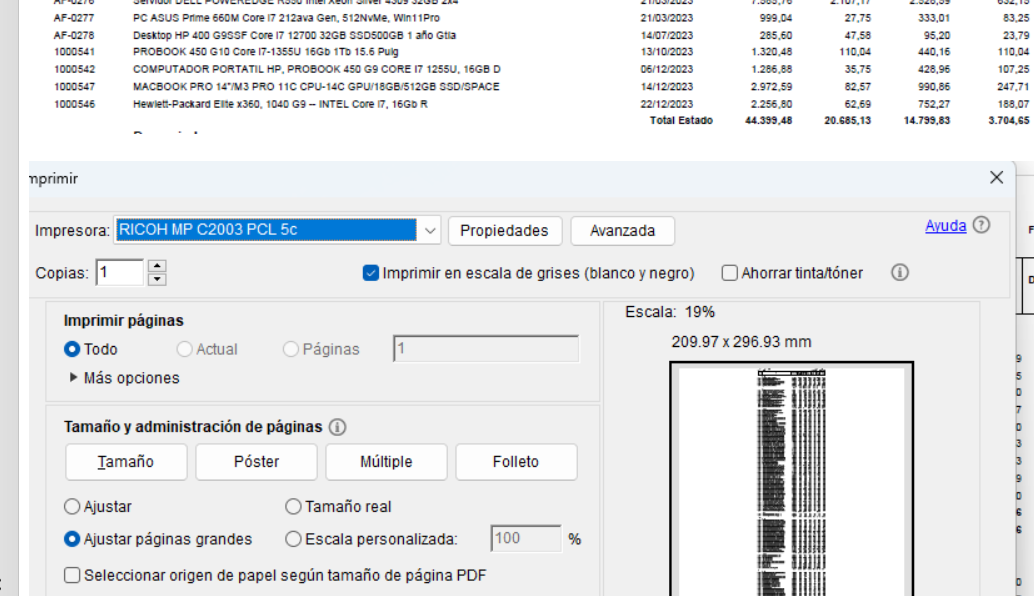Click the Avanzada button
Image resolution: width=1034 pixels, height=596 pixels.
622,230
